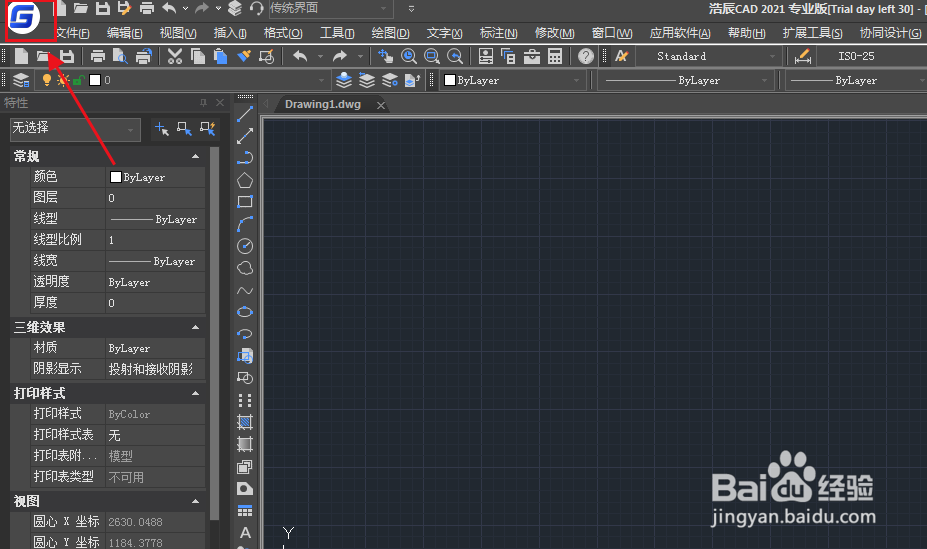The width and height of the screenshot is (927, 549).
Task: Click the Print Preview icon
Action: point(120,56)
